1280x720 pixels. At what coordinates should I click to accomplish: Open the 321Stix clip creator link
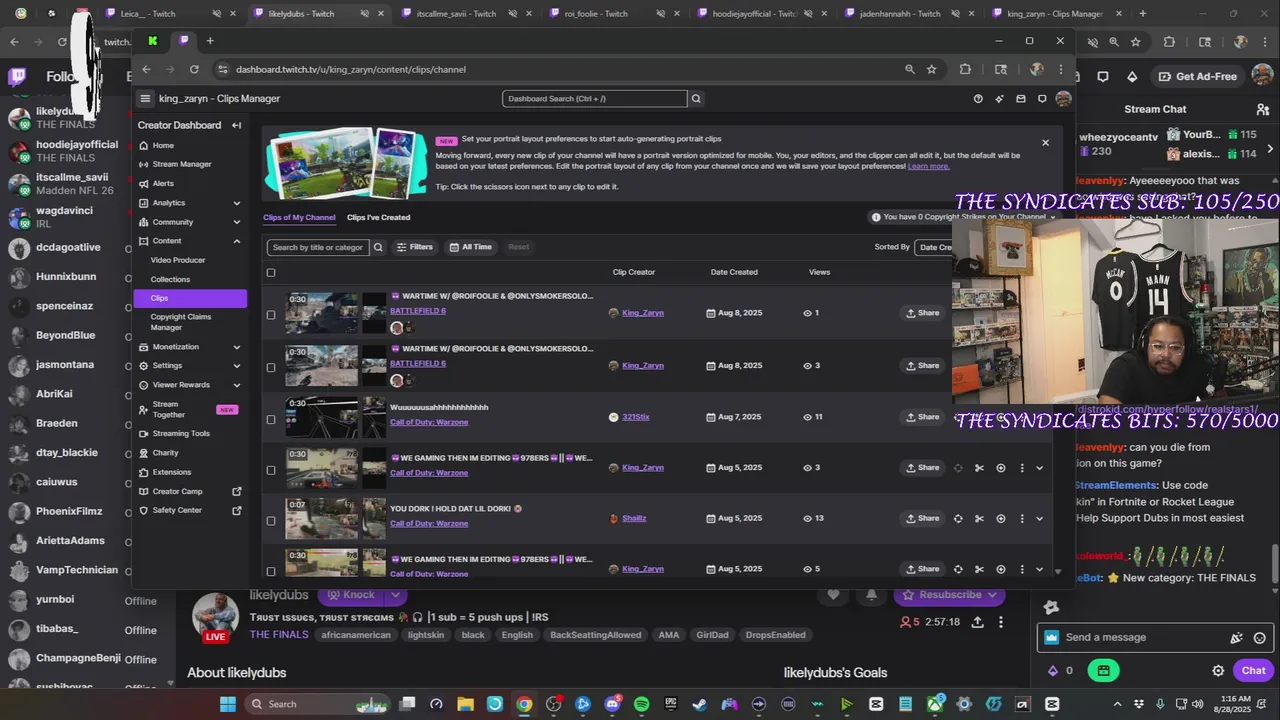(636, 417)
